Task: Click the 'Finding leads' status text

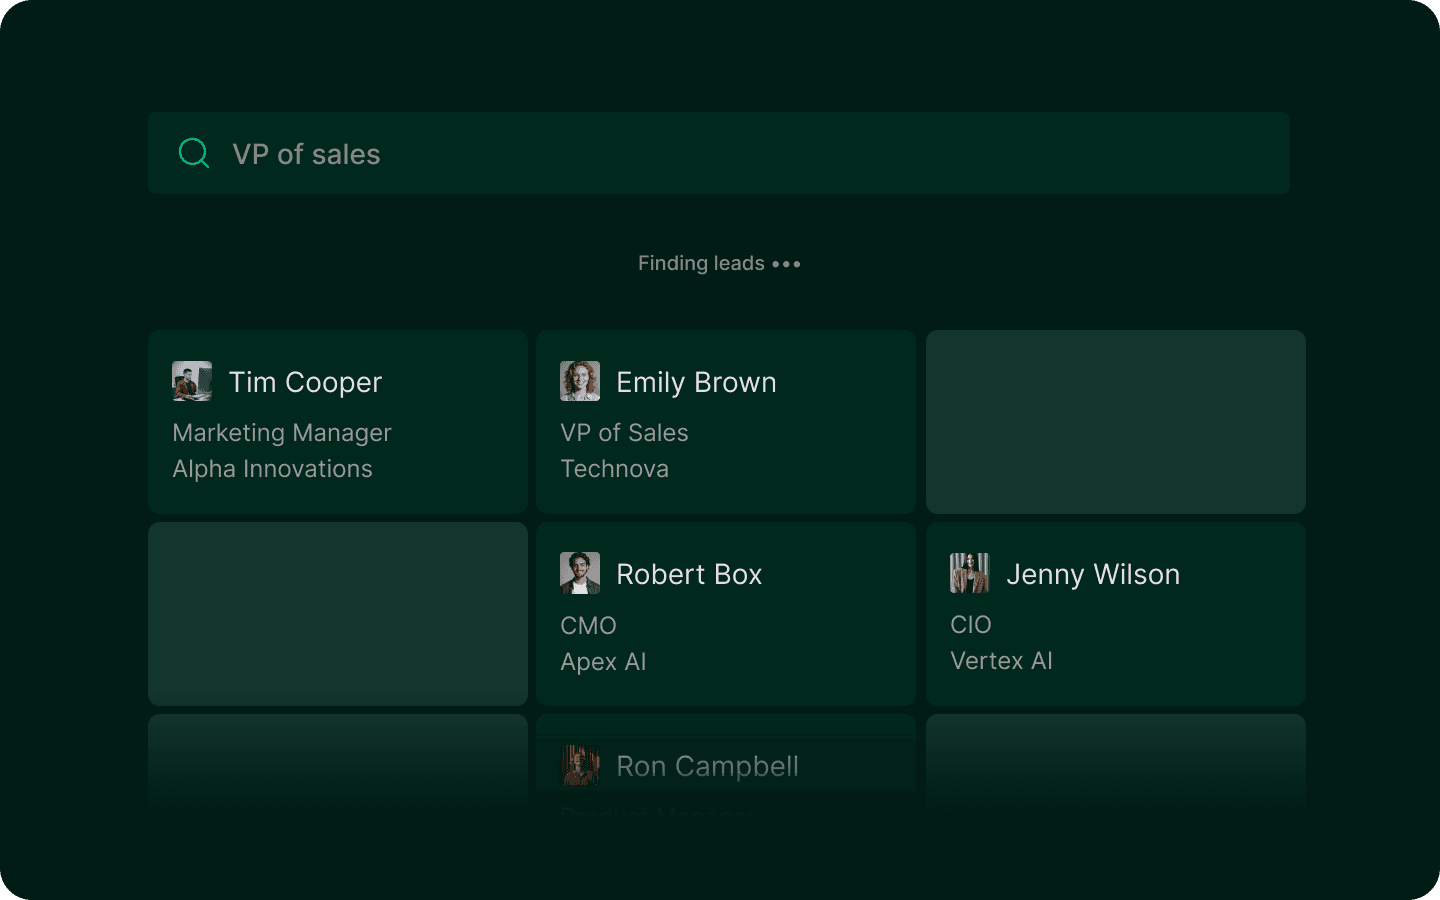Action: coord(701,263)
